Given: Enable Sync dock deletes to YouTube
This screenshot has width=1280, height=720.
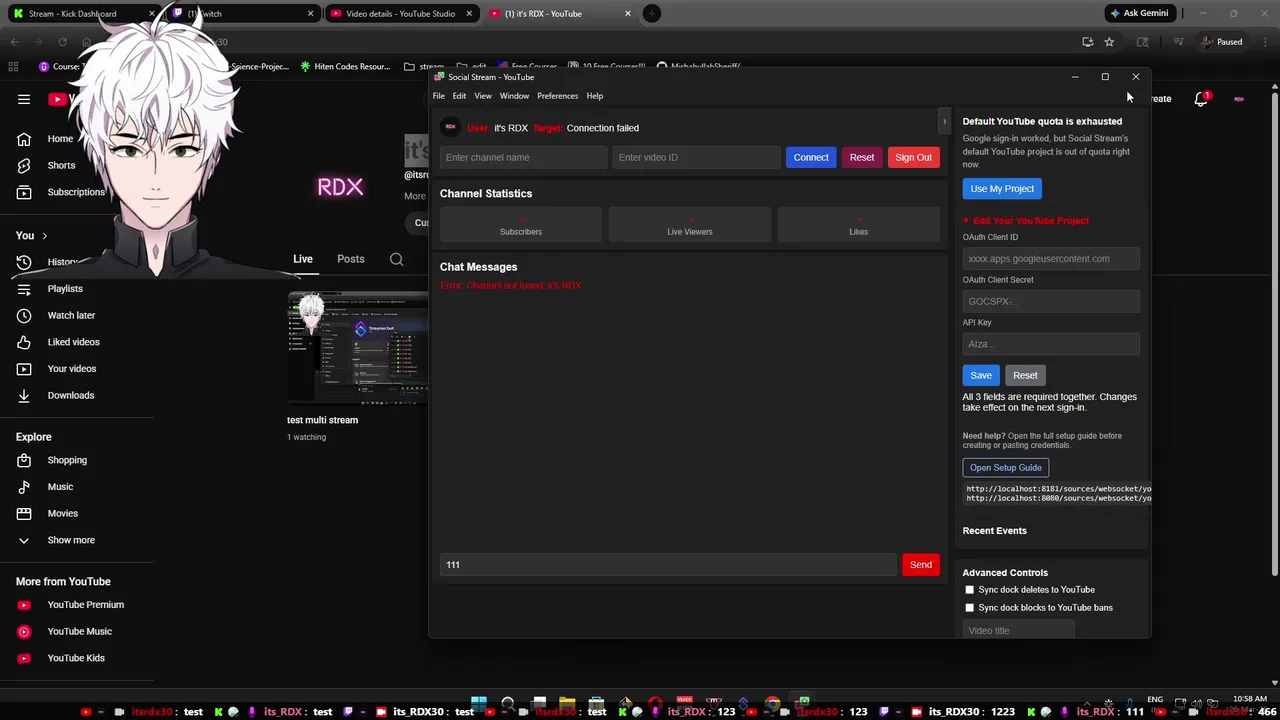Looking at the screenshot, I should [969, 590].
